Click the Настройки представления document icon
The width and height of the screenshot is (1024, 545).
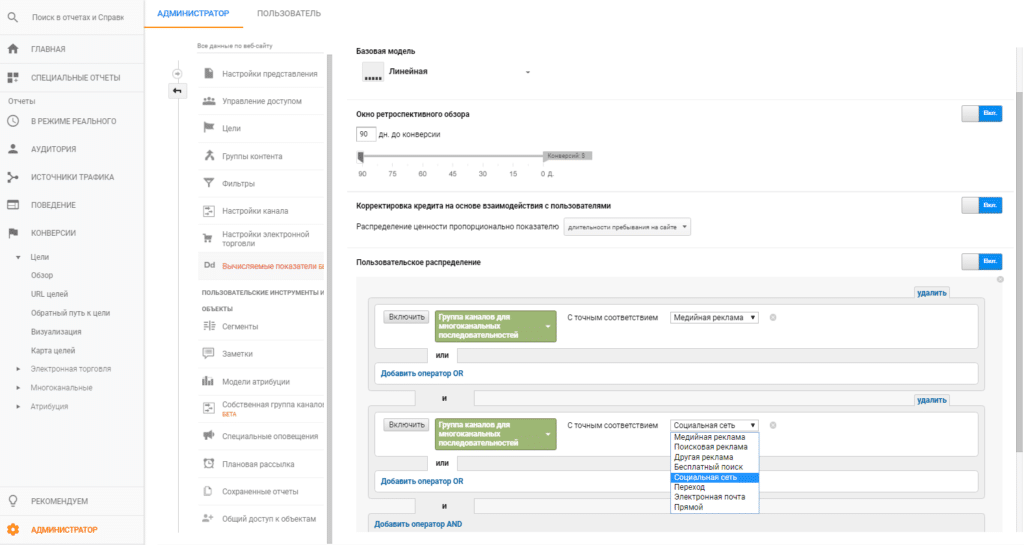click(x=208, y=73)
